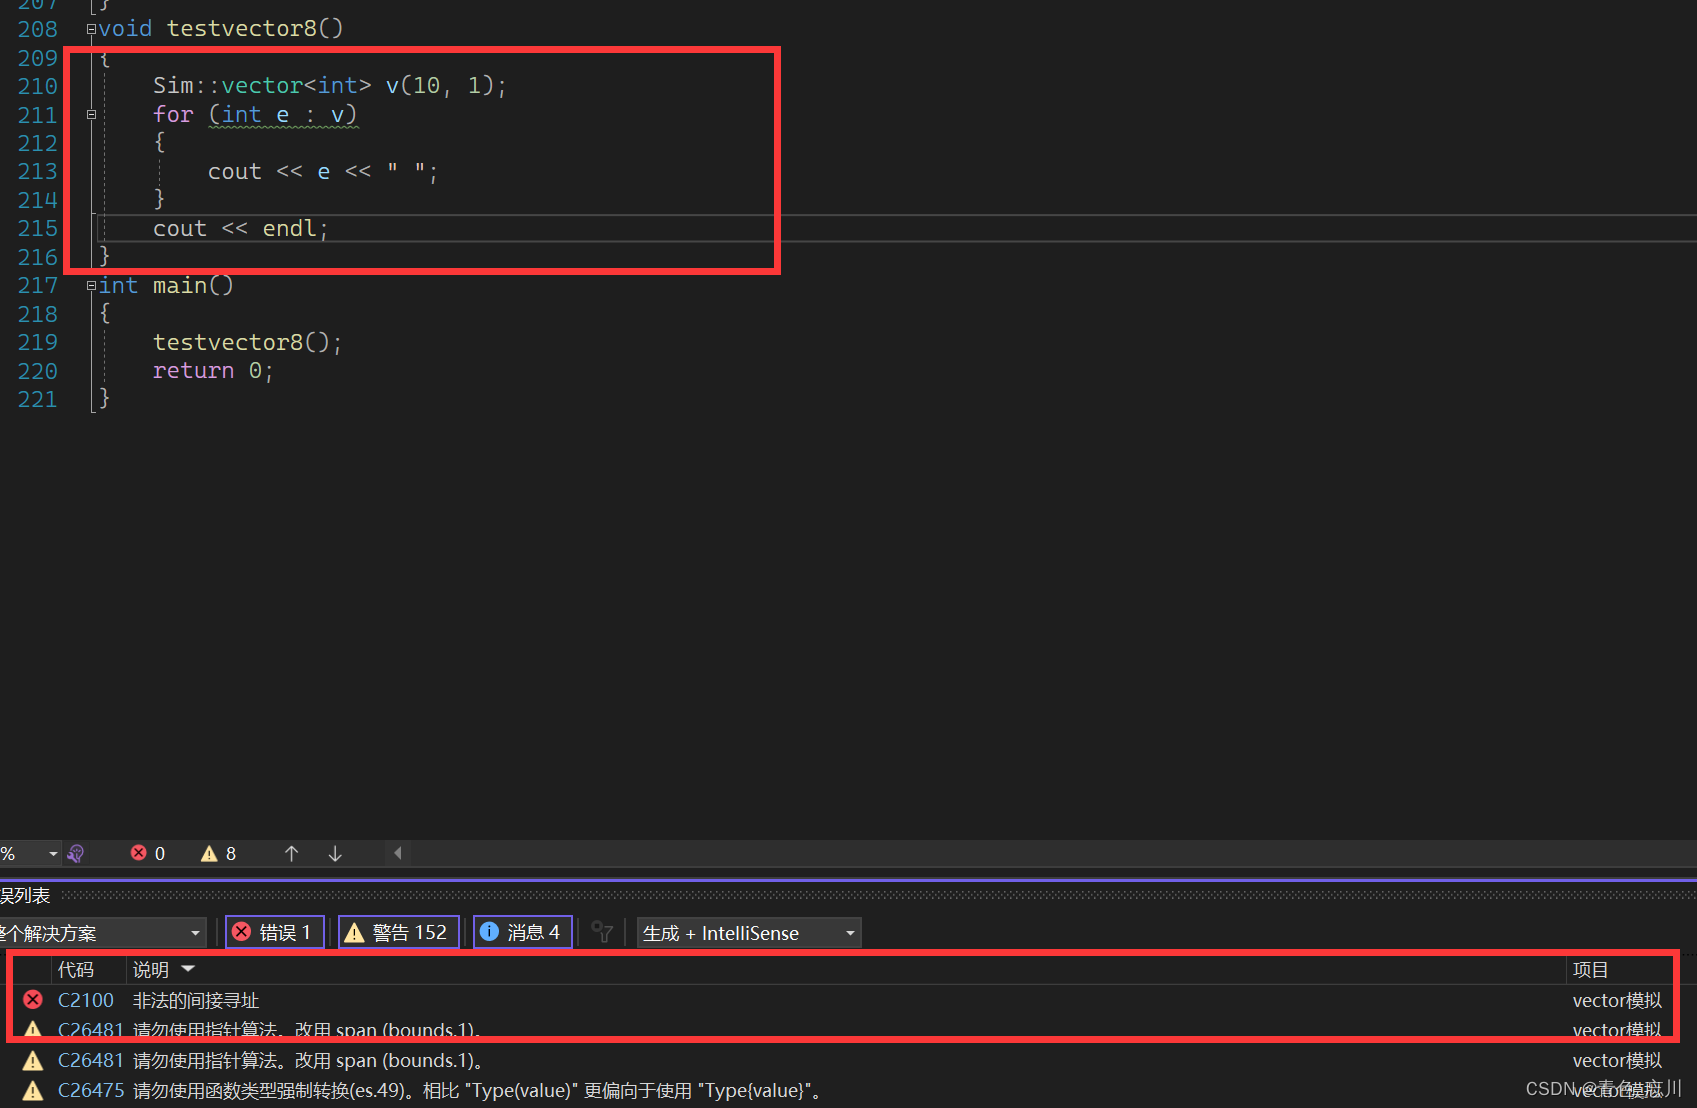Collapse the for loop block on line 211
1697x1108 pixels.
[x=91, y=115]
